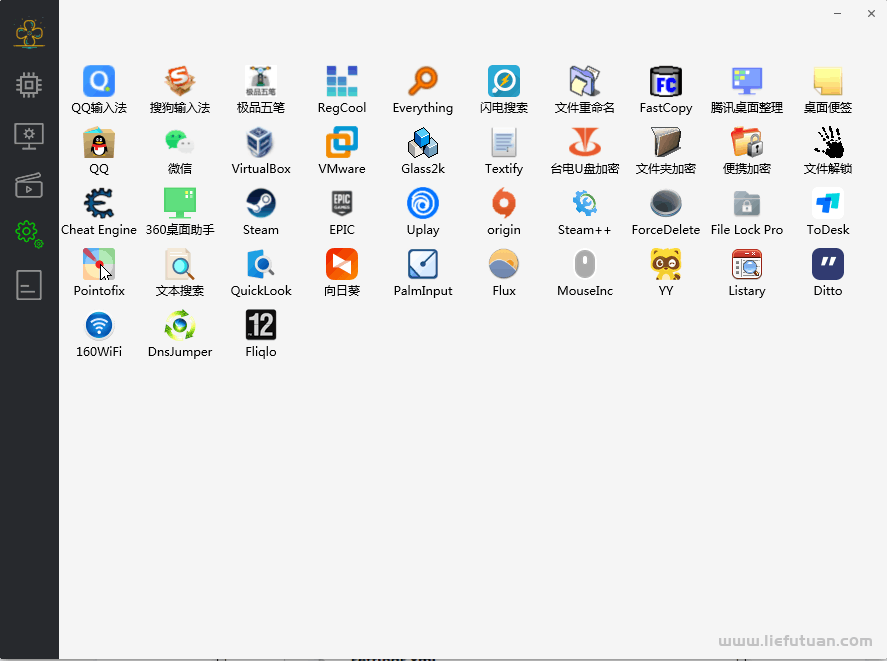Launch 160WiFi

tap(99, 325)
